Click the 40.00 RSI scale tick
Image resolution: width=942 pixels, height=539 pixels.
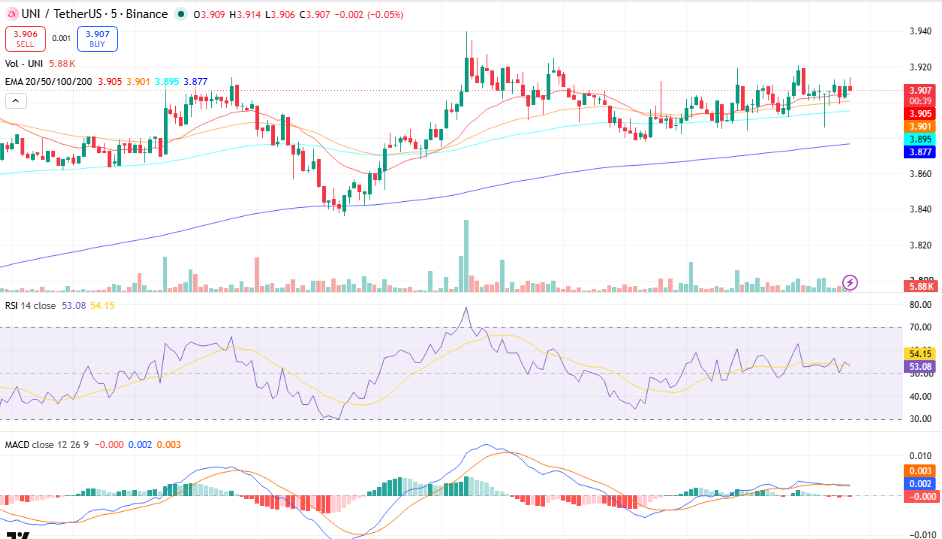[x=920, y=397]
